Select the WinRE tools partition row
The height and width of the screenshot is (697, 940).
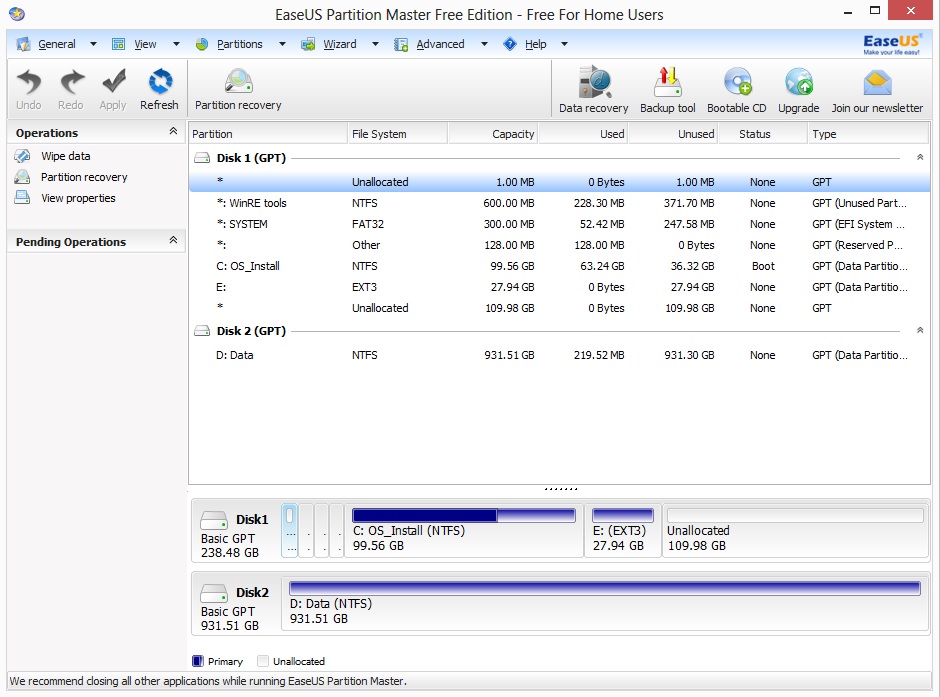(559, 203)
